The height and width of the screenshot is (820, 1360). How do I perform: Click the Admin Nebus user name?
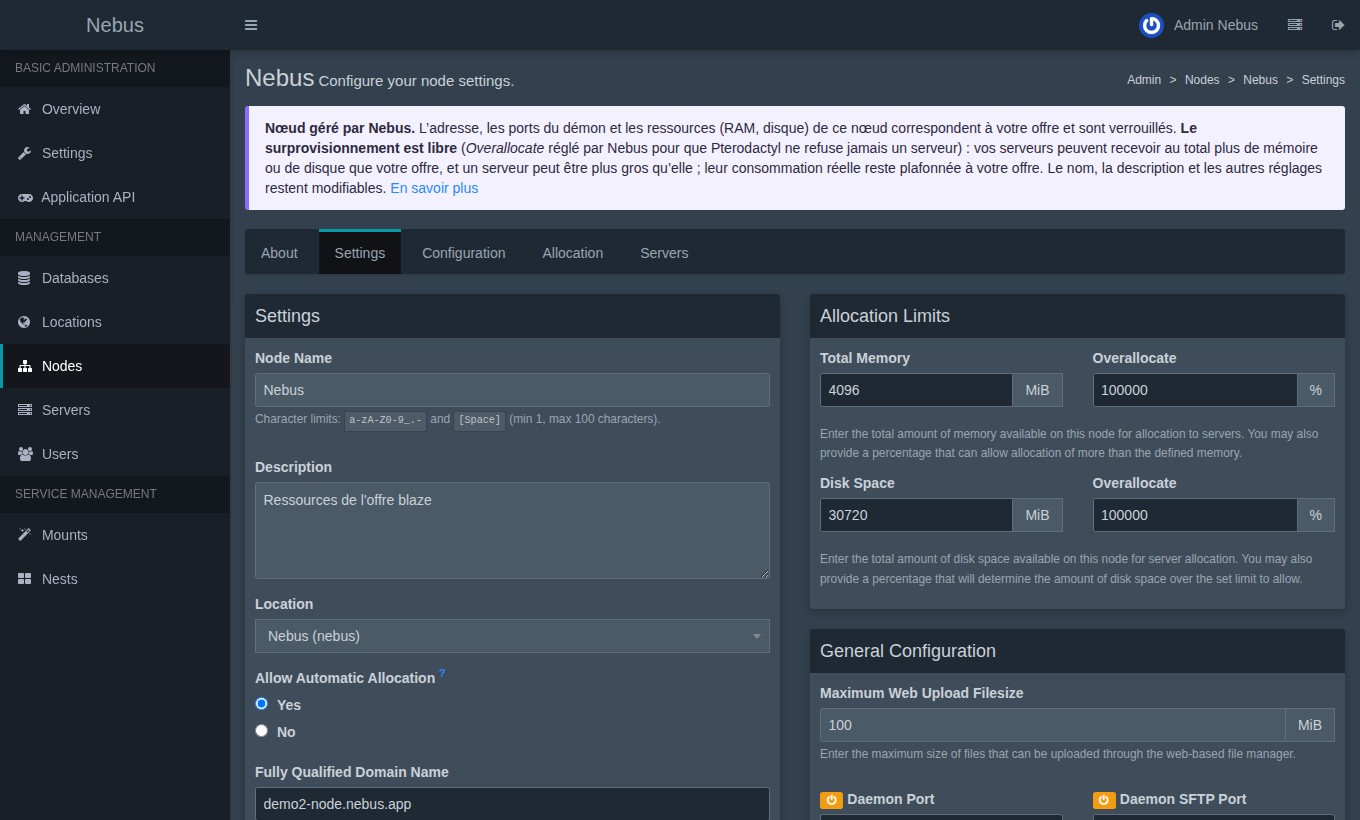[1216, 25]
